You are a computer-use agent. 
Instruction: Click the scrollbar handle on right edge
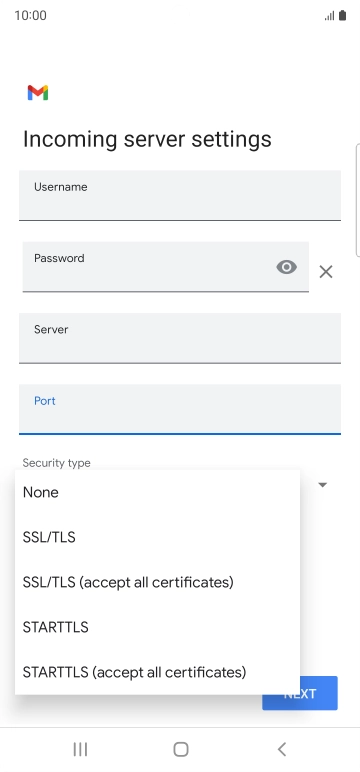tap(358, 200)
